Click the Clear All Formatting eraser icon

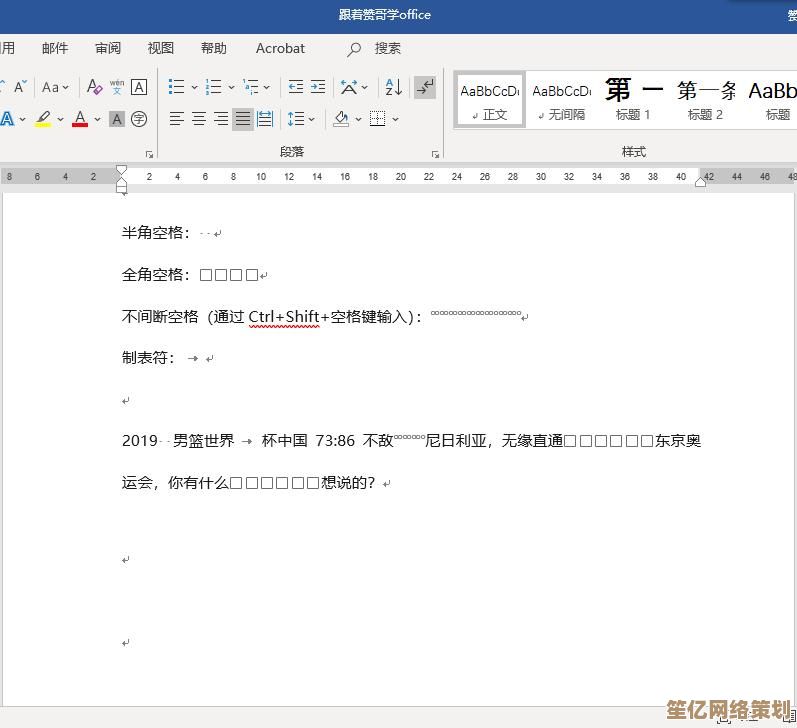(94, 87)
